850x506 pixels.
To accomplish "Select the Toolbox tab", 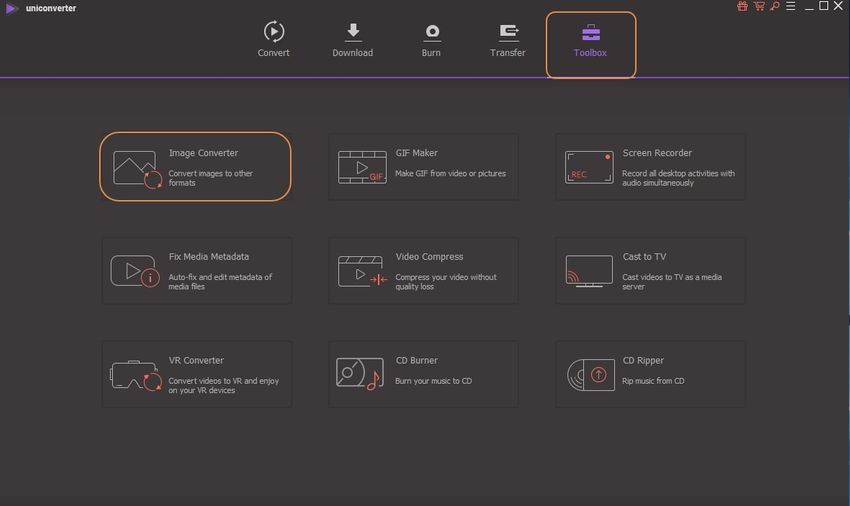I will (x=590, y=42).
